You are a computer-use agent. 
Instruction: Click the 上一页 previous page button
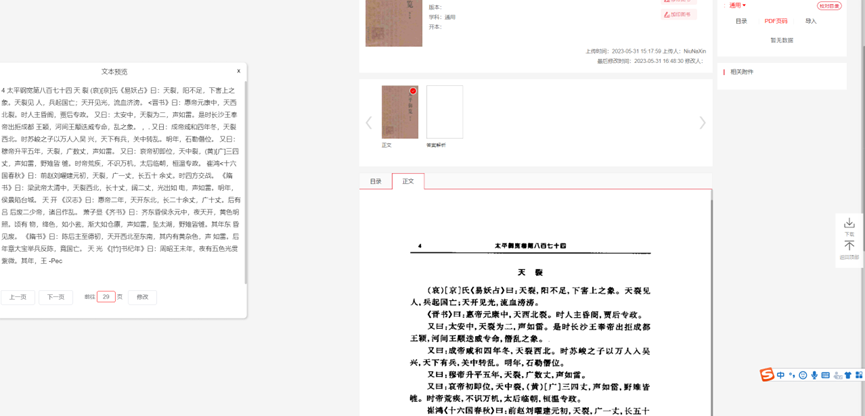coord(18,297)
